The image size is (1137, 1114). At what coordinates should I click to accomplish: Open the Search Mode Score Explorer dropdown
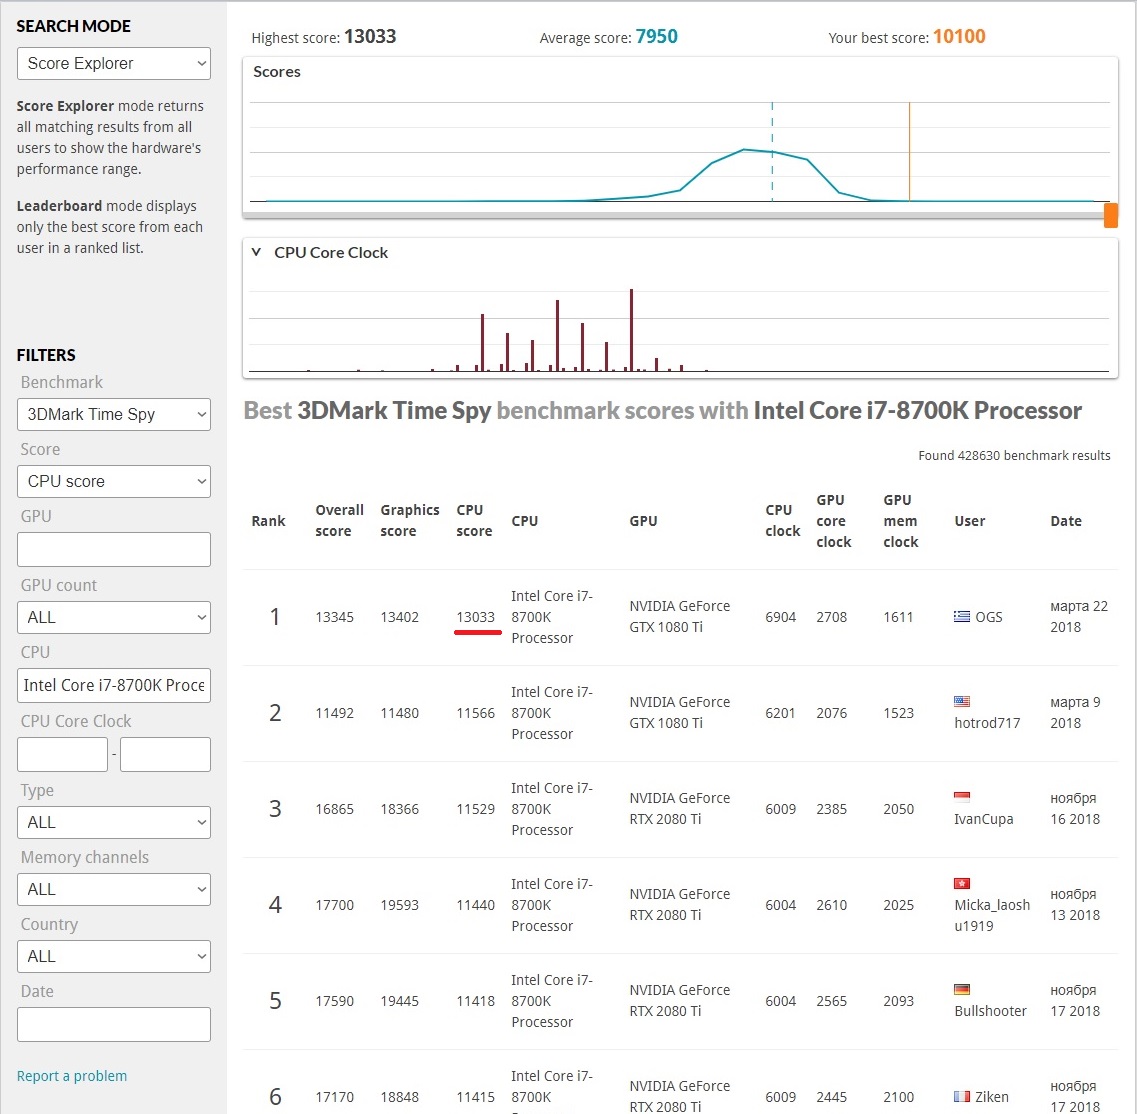pyautogui.click(x=114, y=64)
